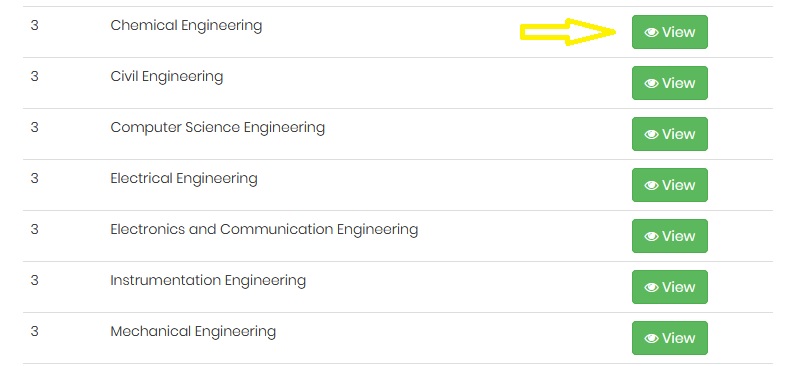Click eye icon for Electronics and Communication Engineering
The width and height of the screenshot is (786, 366).
651,237
